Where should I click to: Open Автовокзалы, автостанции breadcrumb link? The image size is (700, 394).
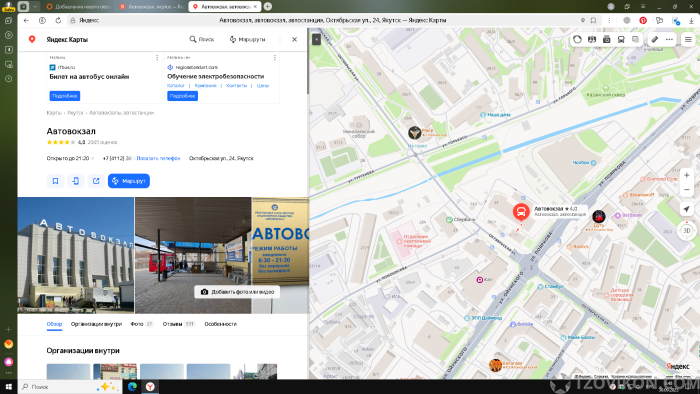point(121,113)
